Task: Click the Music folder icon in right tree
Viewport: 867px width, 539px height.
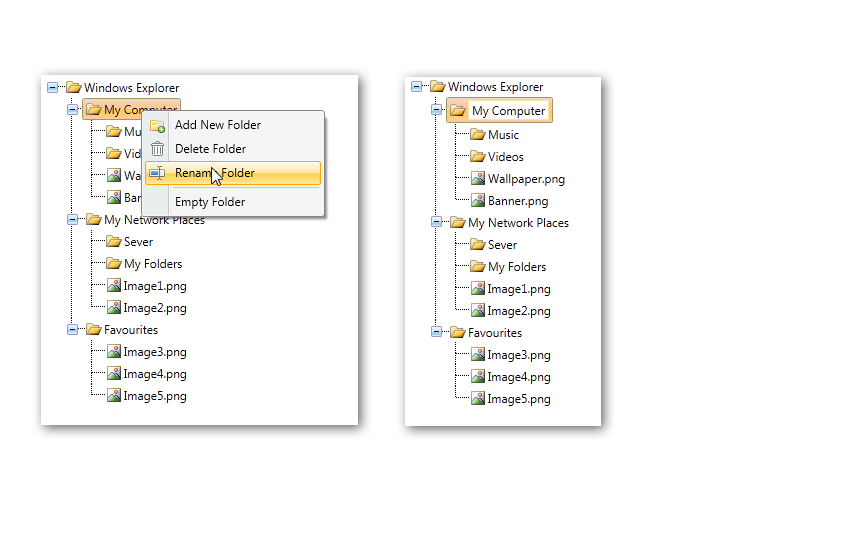Action: pyautogui.click(x=477, y=135)
